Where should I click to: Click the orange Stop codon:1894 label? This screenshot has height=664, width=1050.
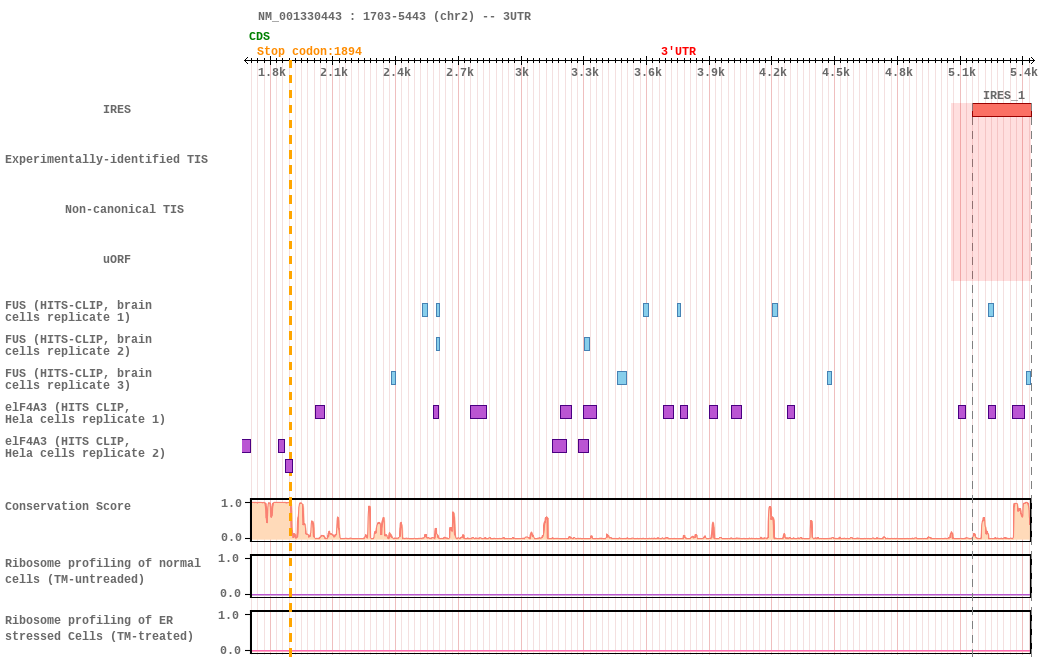pyautogui.click(x=309, y=52)
